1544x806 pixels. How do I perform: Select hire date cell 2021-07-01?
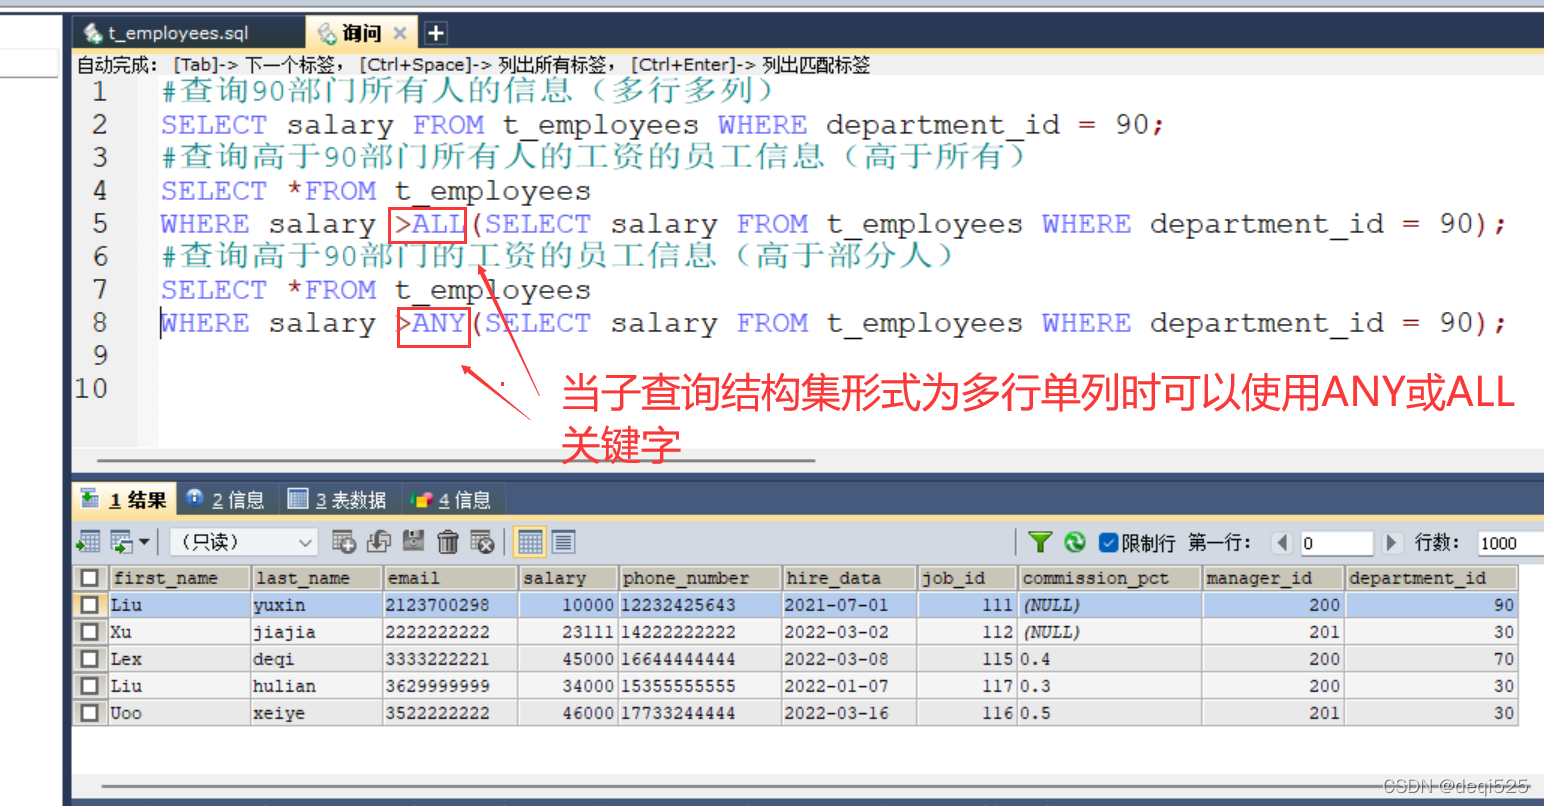[850, 605]
